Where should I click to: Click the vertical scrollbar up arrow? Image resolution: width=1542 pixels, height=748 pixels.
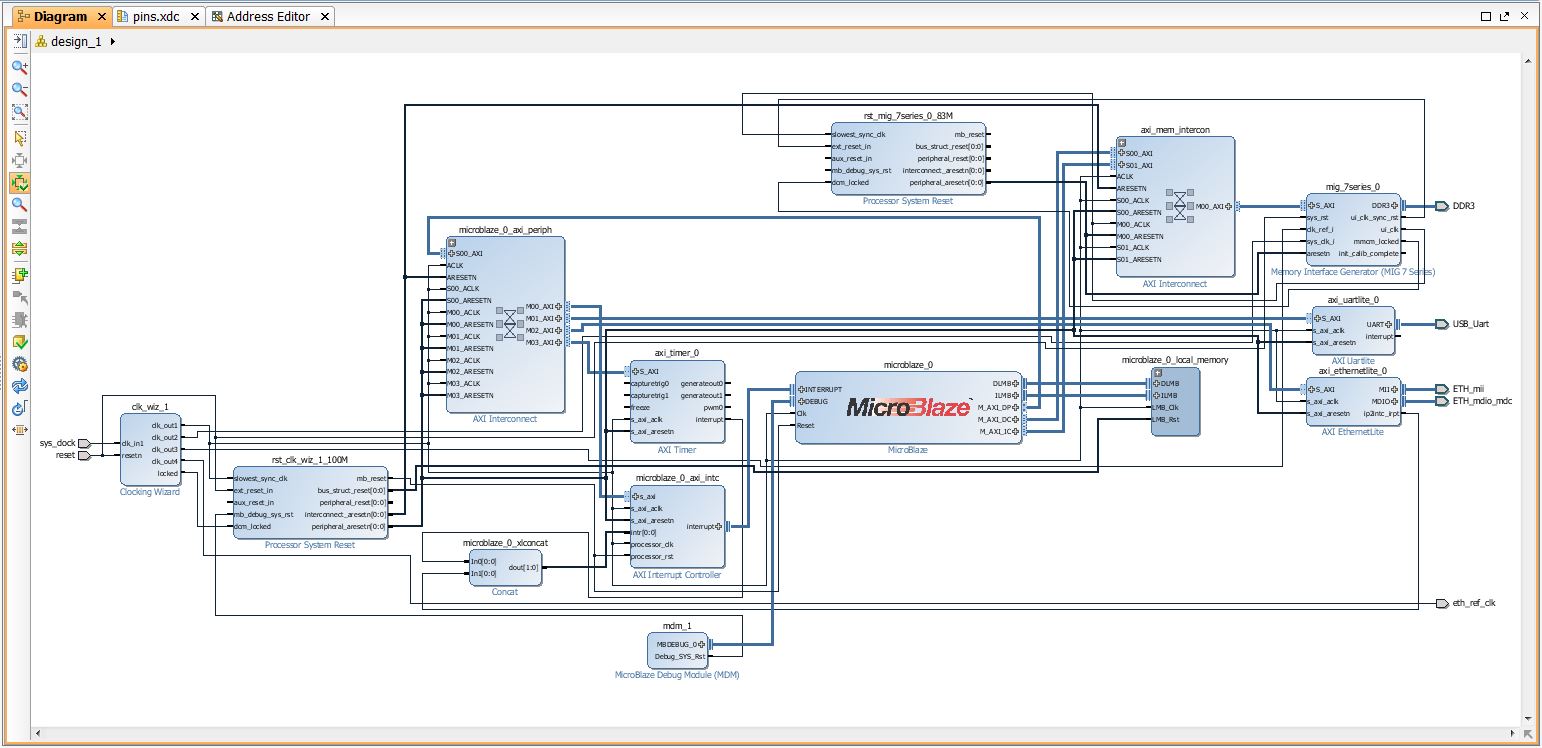coord(1527,61)
